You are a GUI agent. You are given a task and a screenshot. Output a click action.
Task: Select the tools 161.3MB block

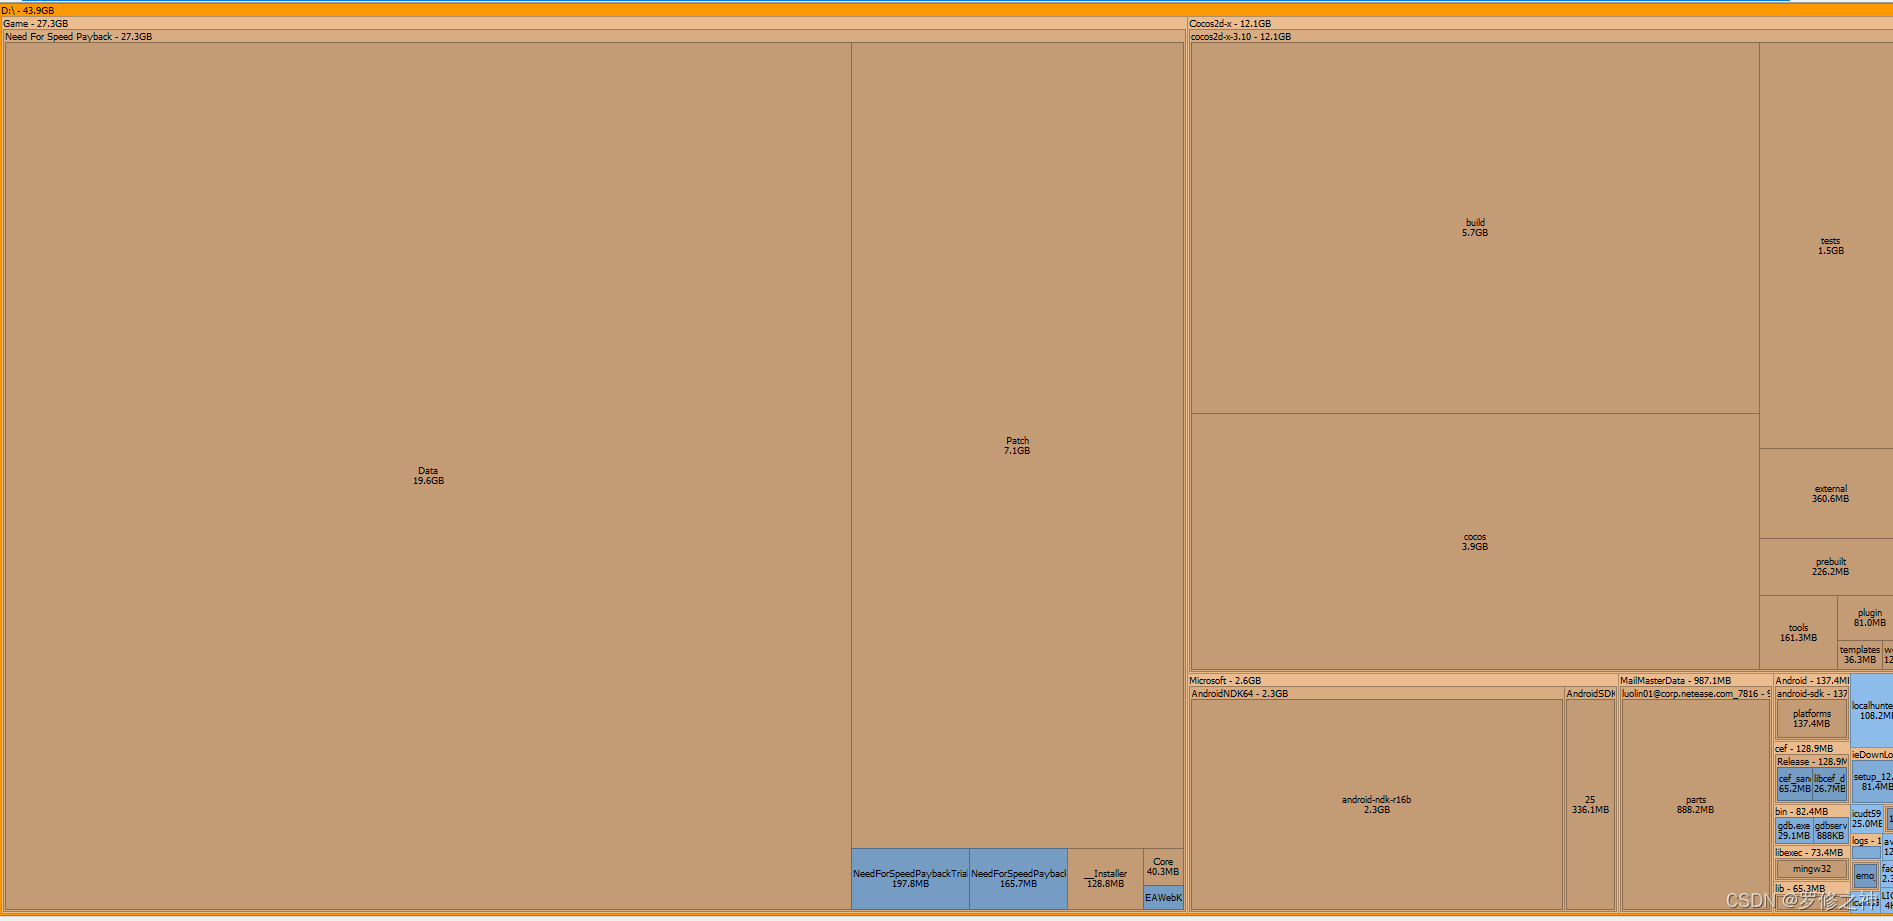pyautogui.click(x=1798, y=633)
